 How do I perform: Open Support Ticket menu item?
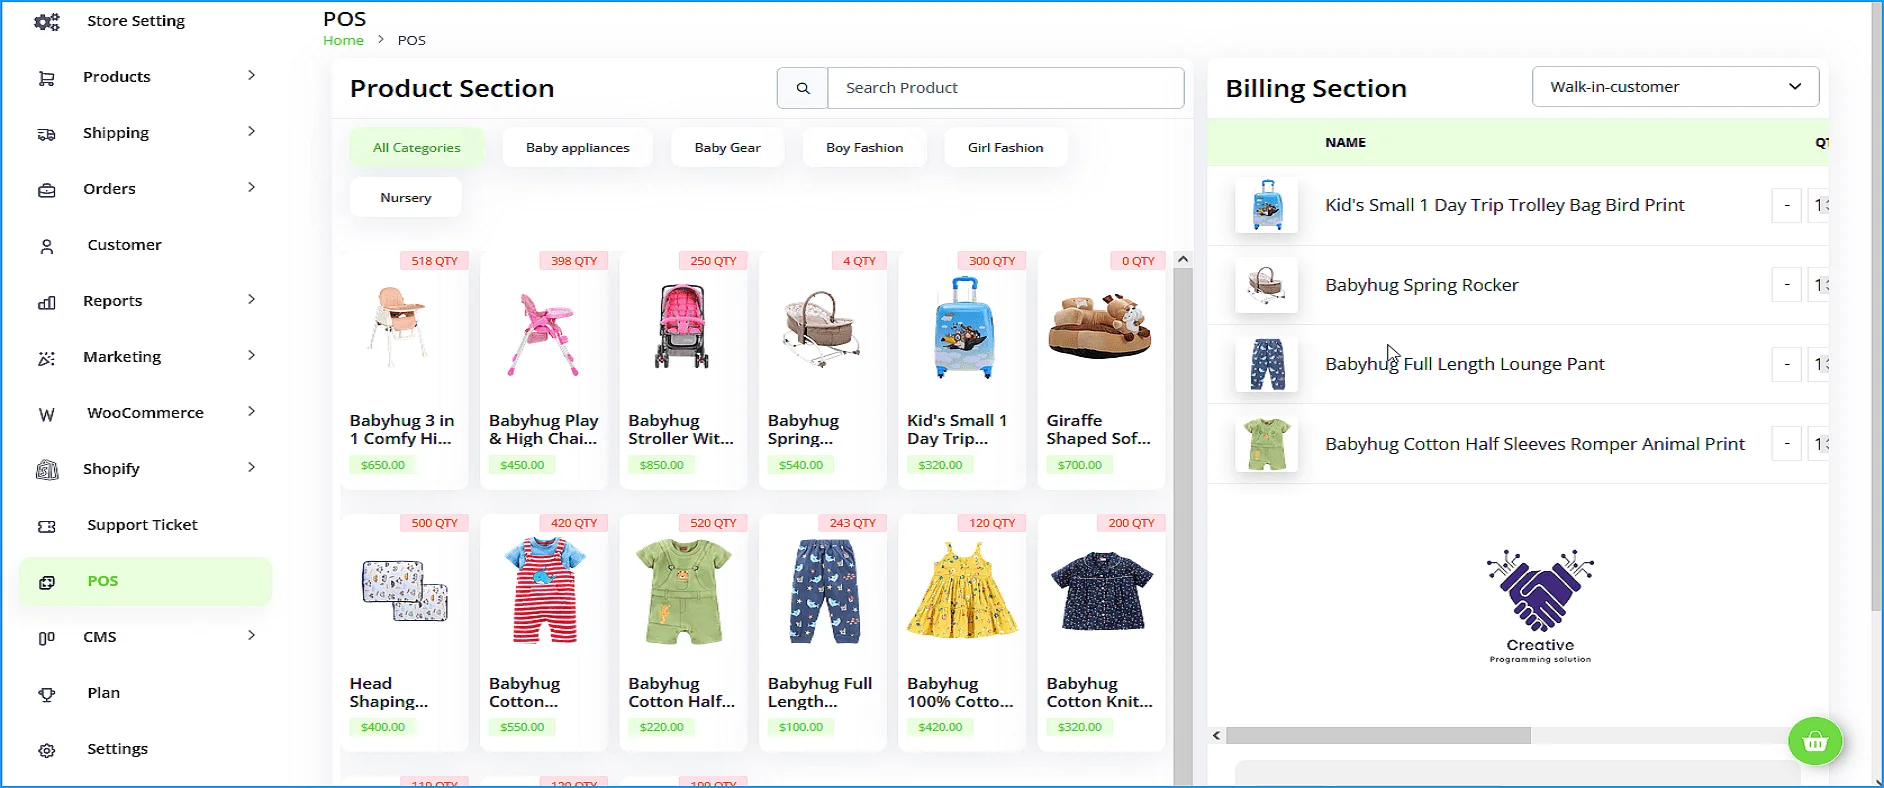tap(142, 525)
